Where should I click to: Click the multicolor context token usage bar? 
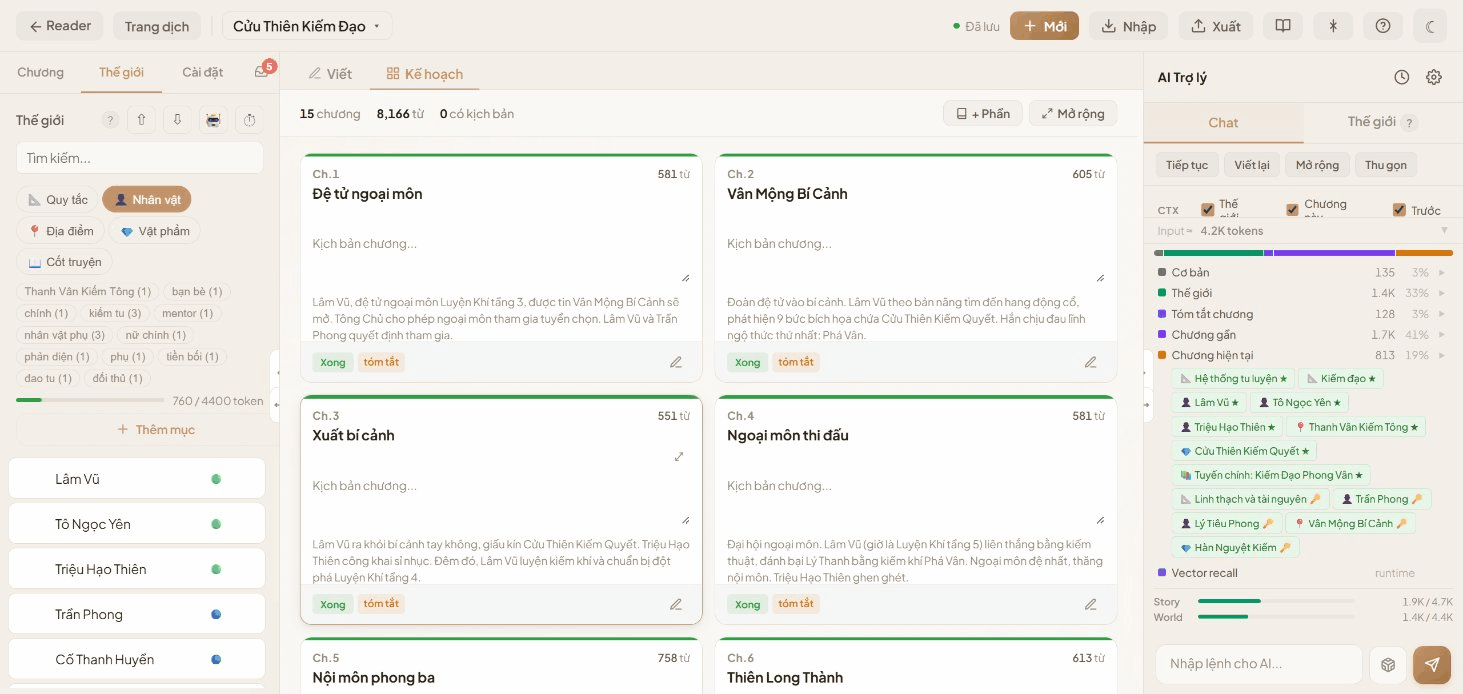[1302, 253]
